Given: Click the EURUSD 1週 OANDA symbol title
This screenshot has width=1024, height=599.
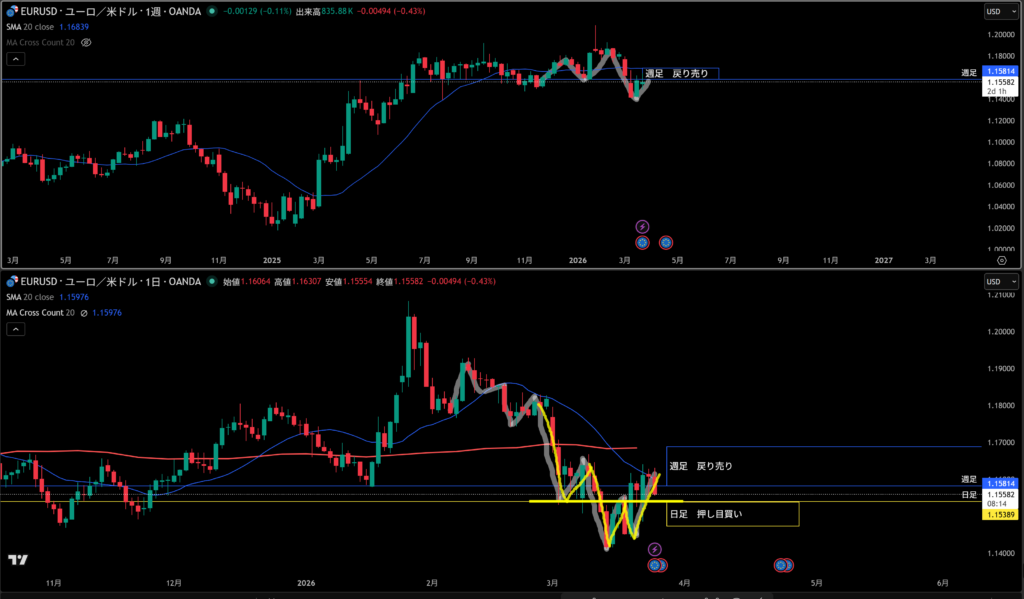Looking at the screenshot, I should pos(110,12).
